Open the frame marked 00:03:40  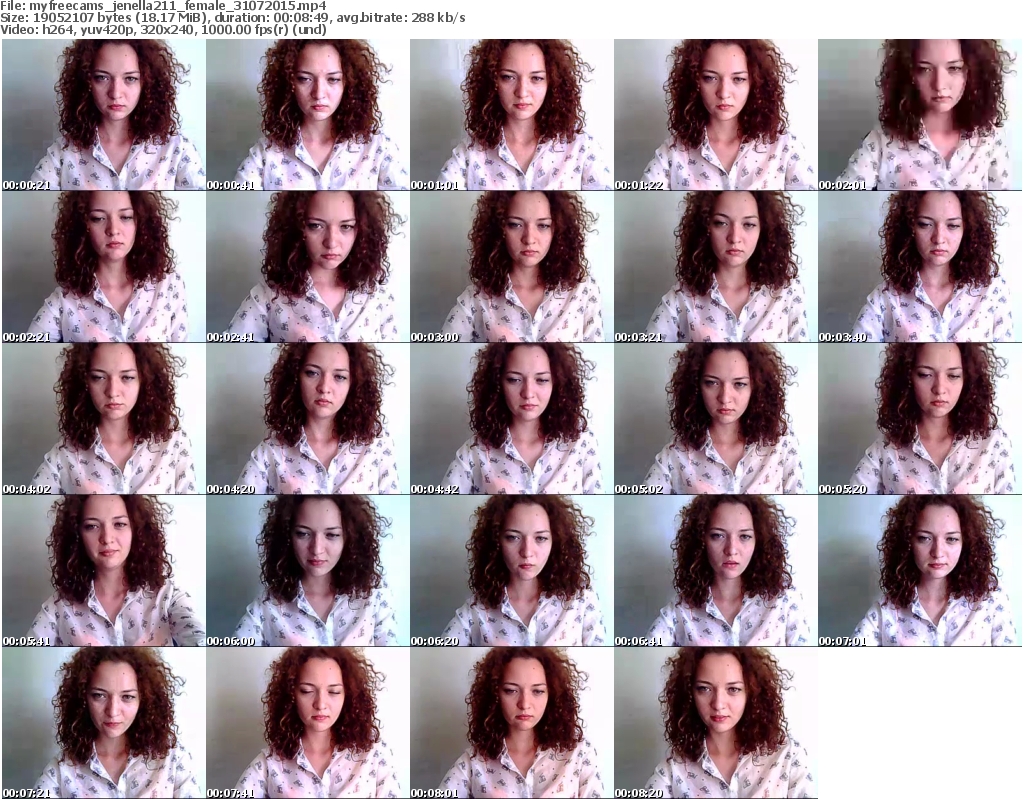920,267
